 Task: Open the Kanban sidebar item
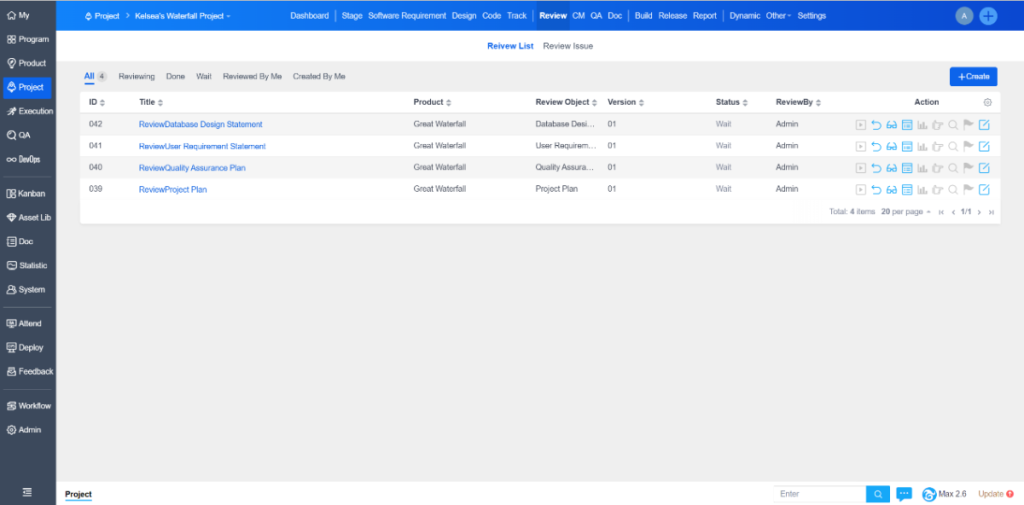coord(27,193)
